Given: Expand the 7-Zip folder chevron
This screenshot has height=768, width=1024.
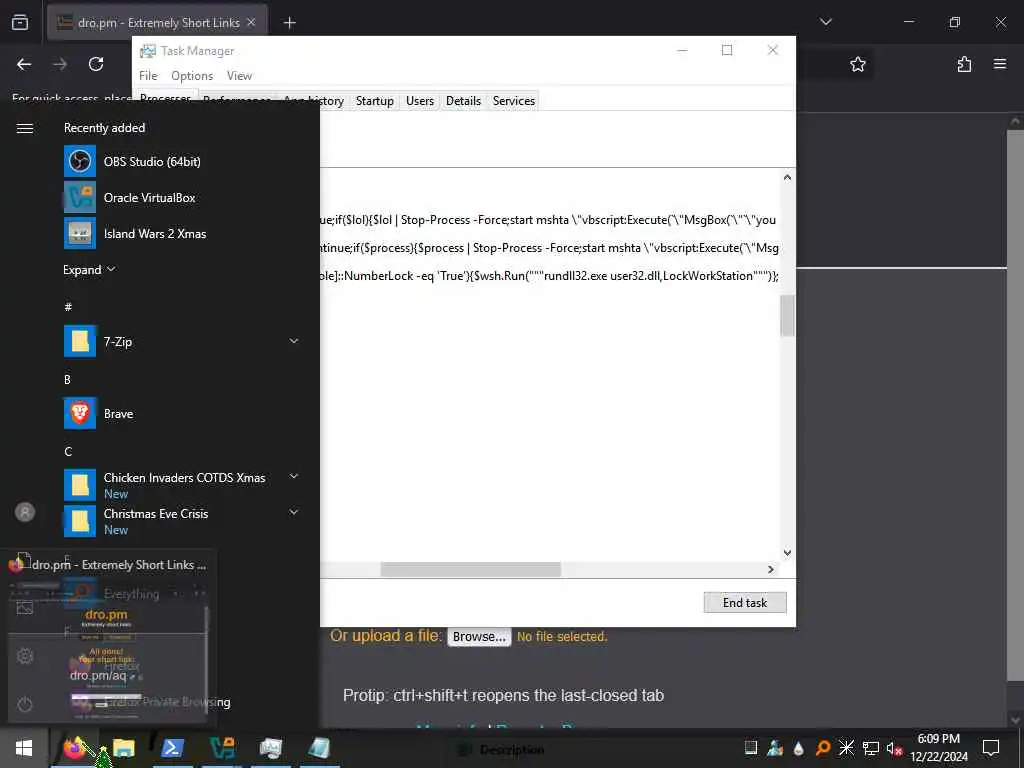Looking at the screenshot, I should click(294, 341).
